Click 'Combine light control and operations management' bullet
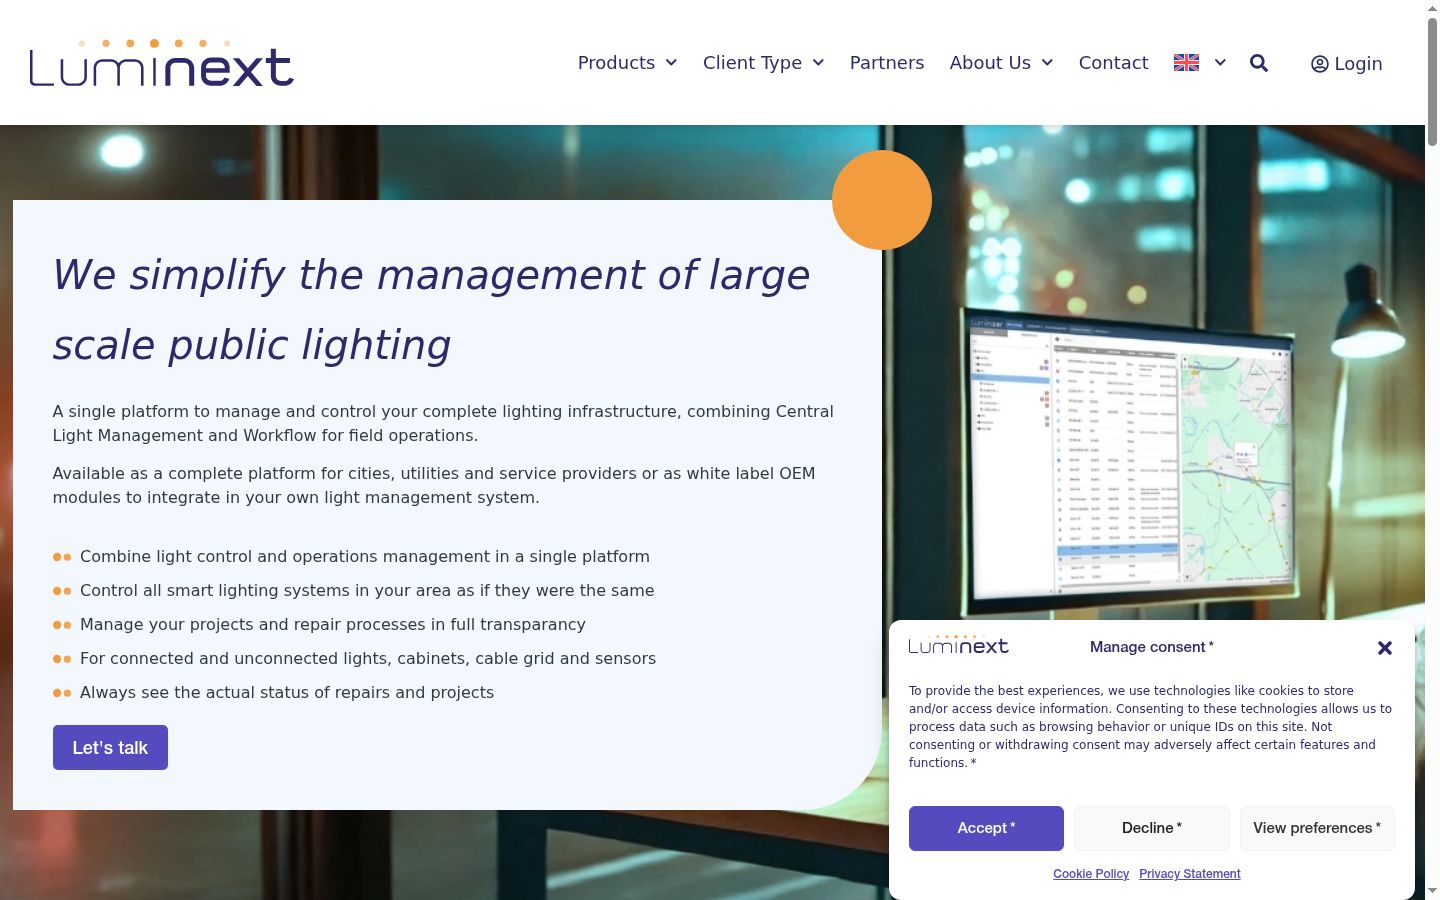1440x900 pixels. (365, 557)
